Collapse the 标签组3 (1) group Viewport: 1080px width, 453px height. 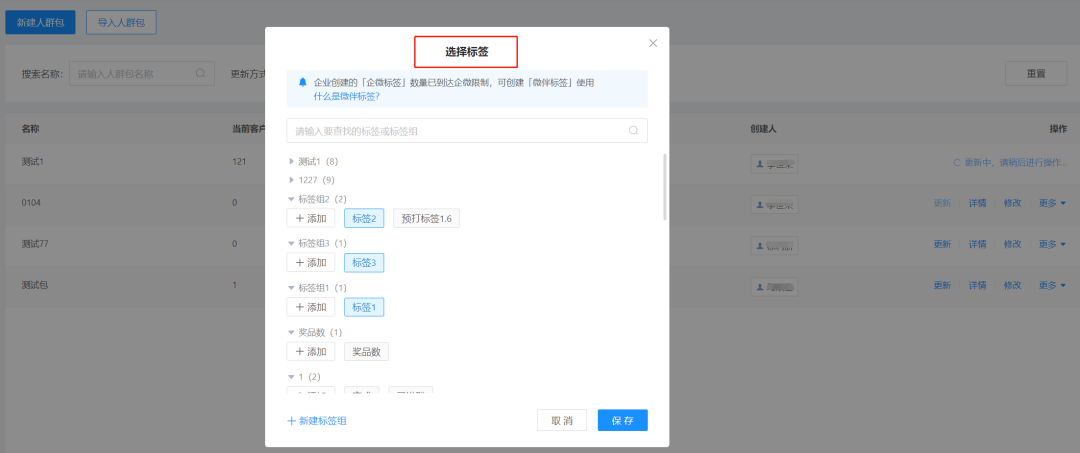(291, 244)
